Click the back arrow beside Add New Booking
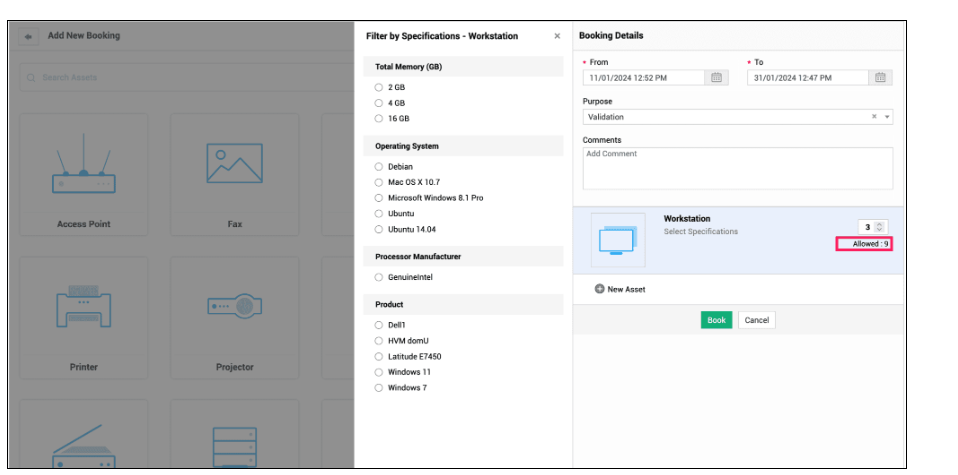The width and height of the screenshot is (958, 475). point(29,36)
